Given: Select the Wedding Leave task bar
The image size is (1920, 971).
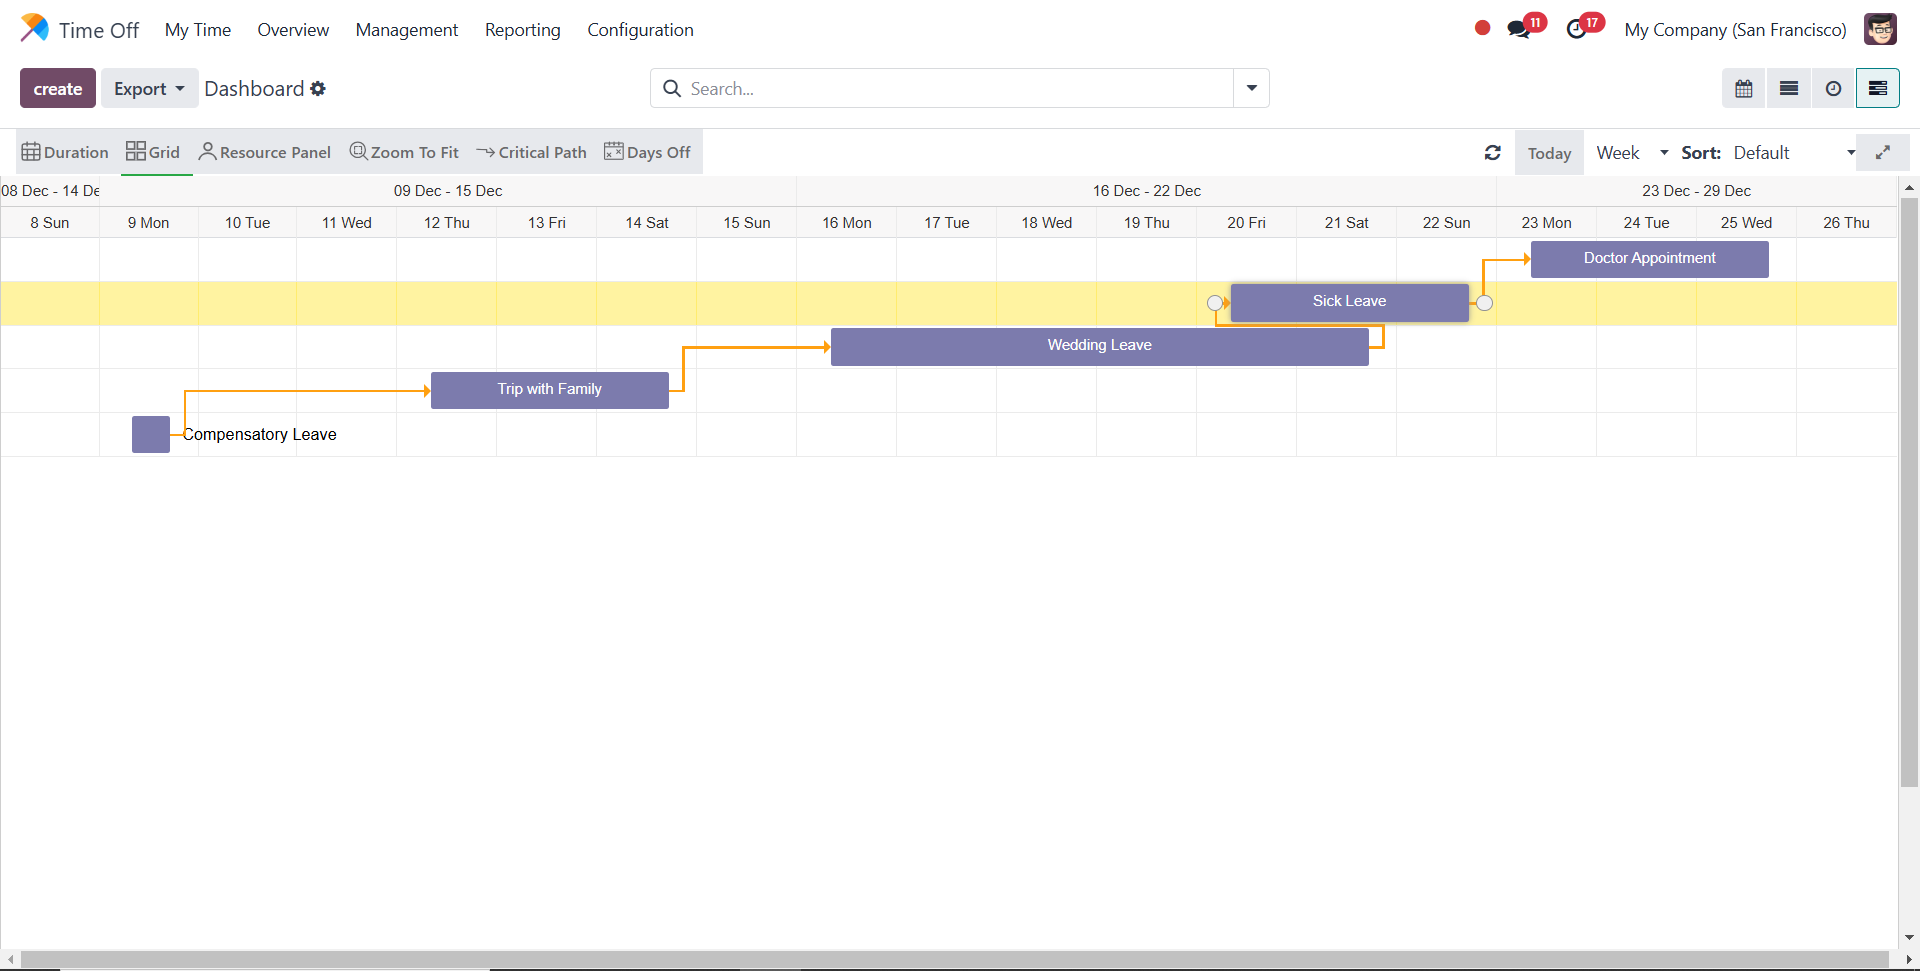Looking at the screenshot, I should tap(1099, 346).
